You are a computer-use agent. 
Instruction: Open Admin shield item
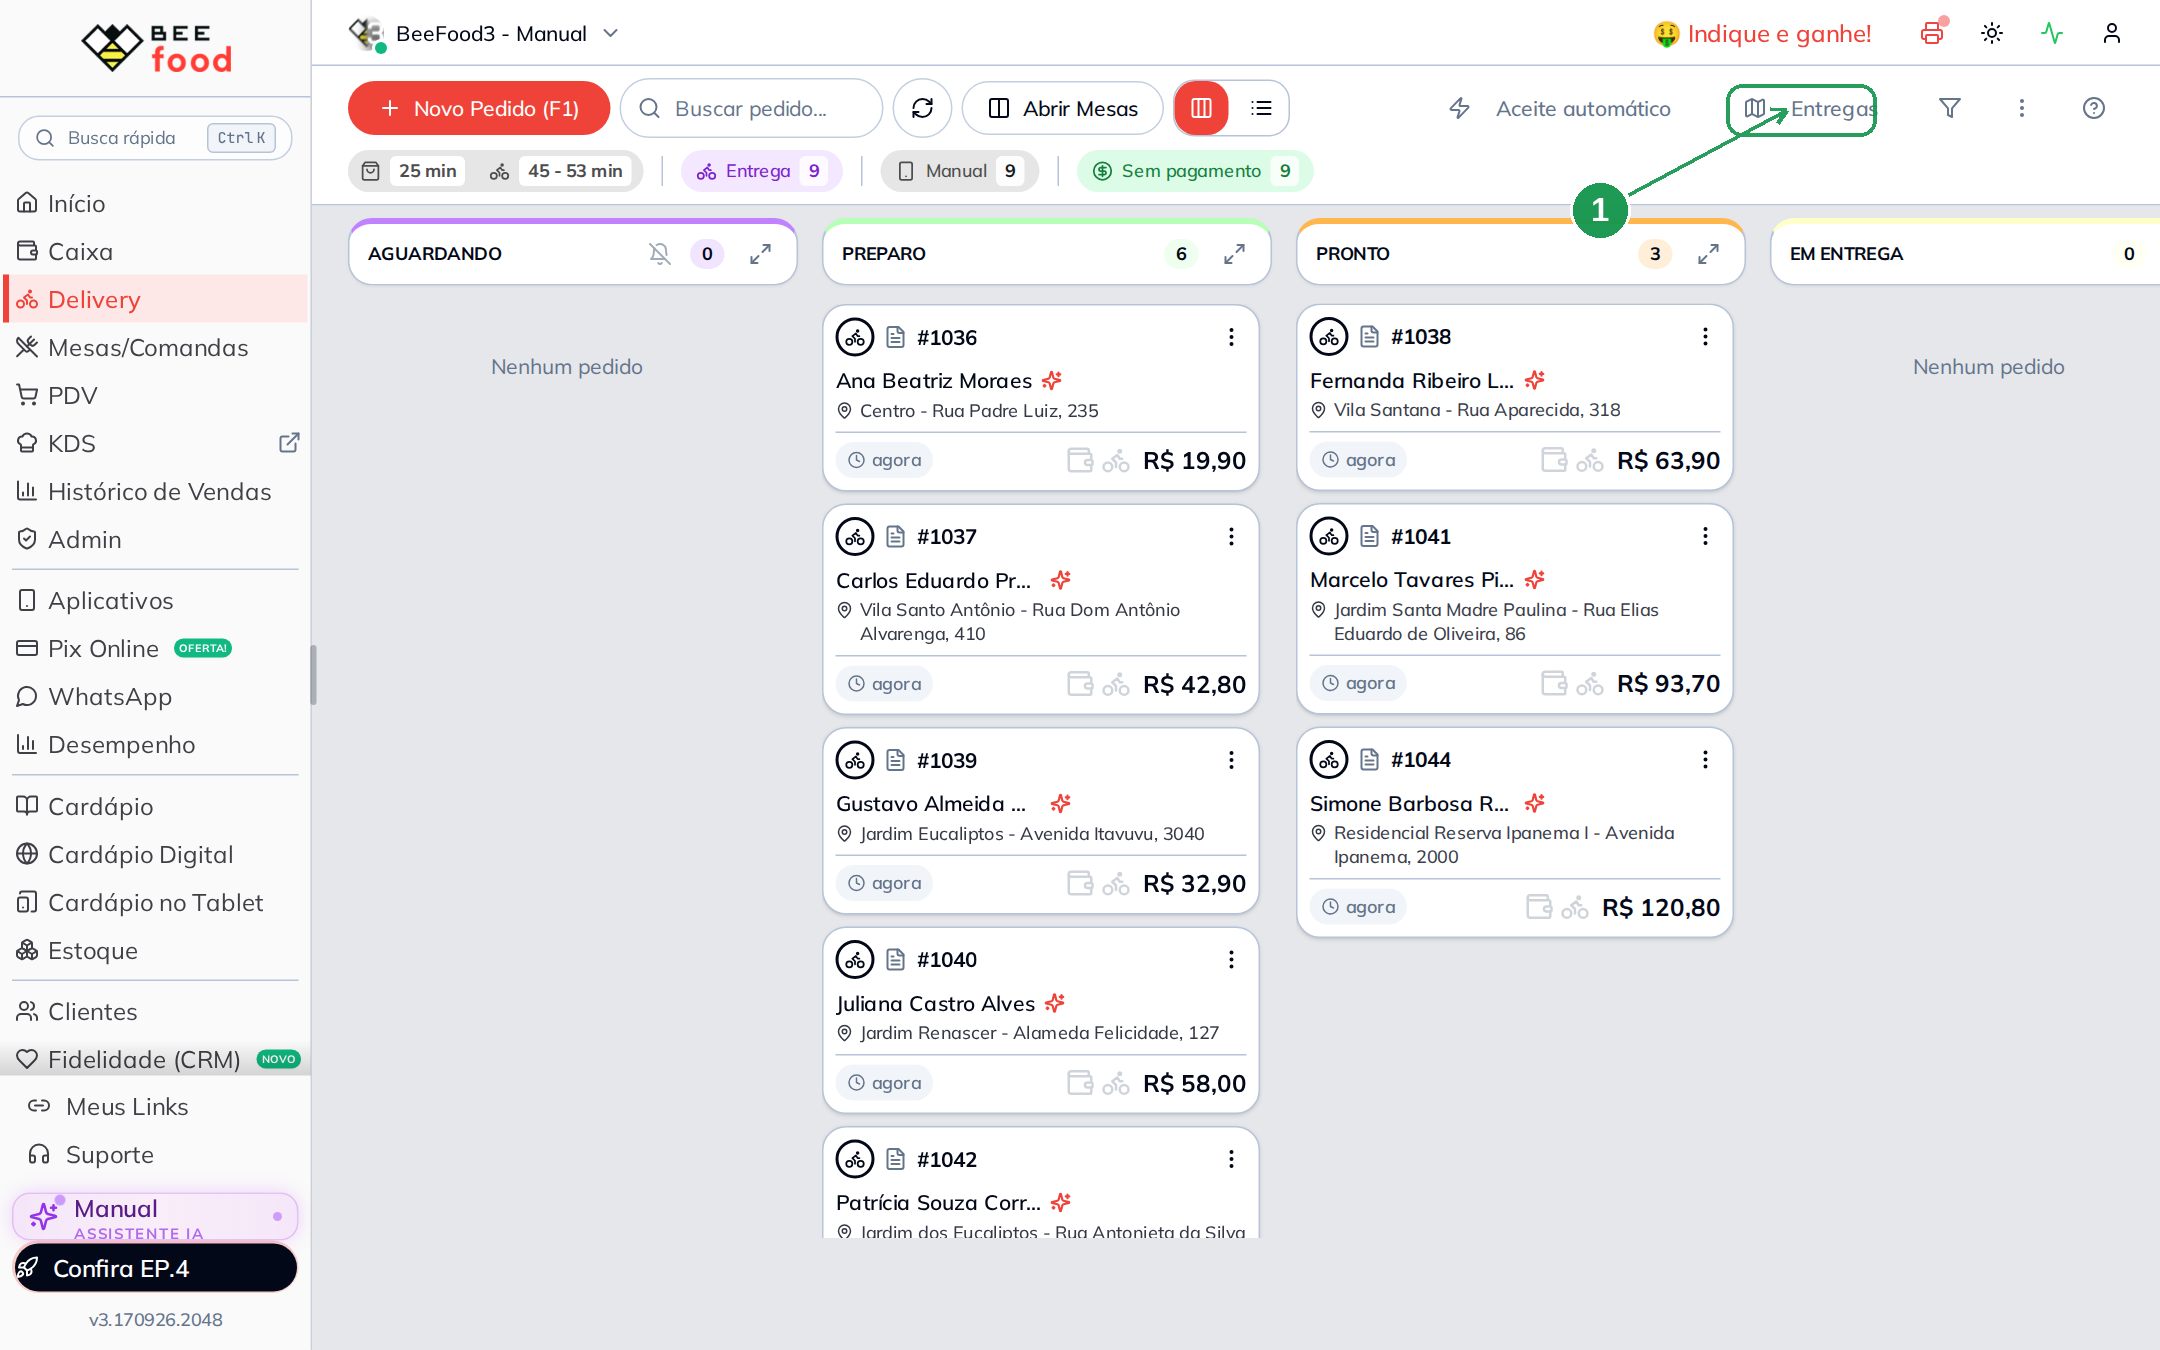(155, 539)
